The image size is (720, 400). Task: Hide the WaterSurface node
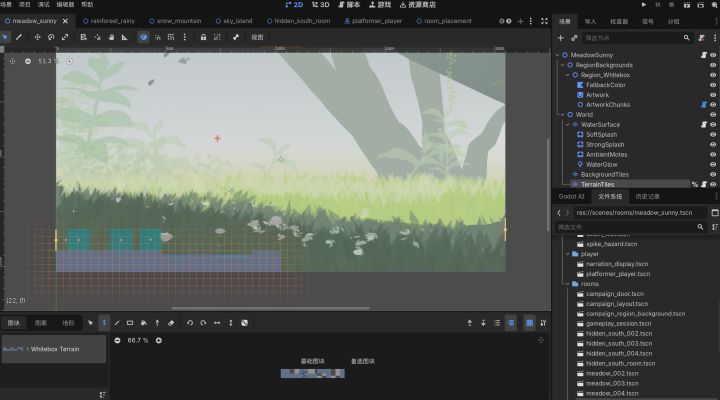(713, 124)
